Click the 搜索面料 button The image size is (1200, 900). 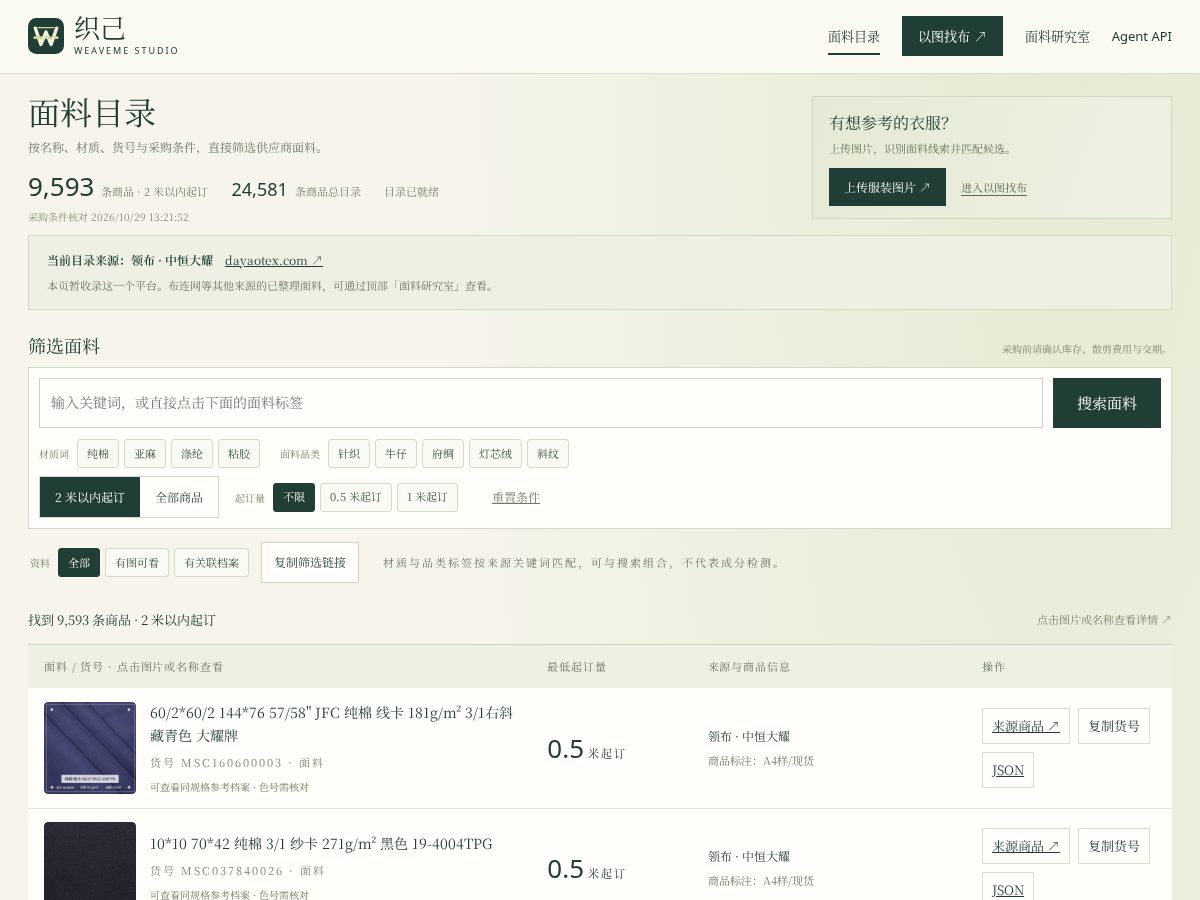tap(1107, 403)
